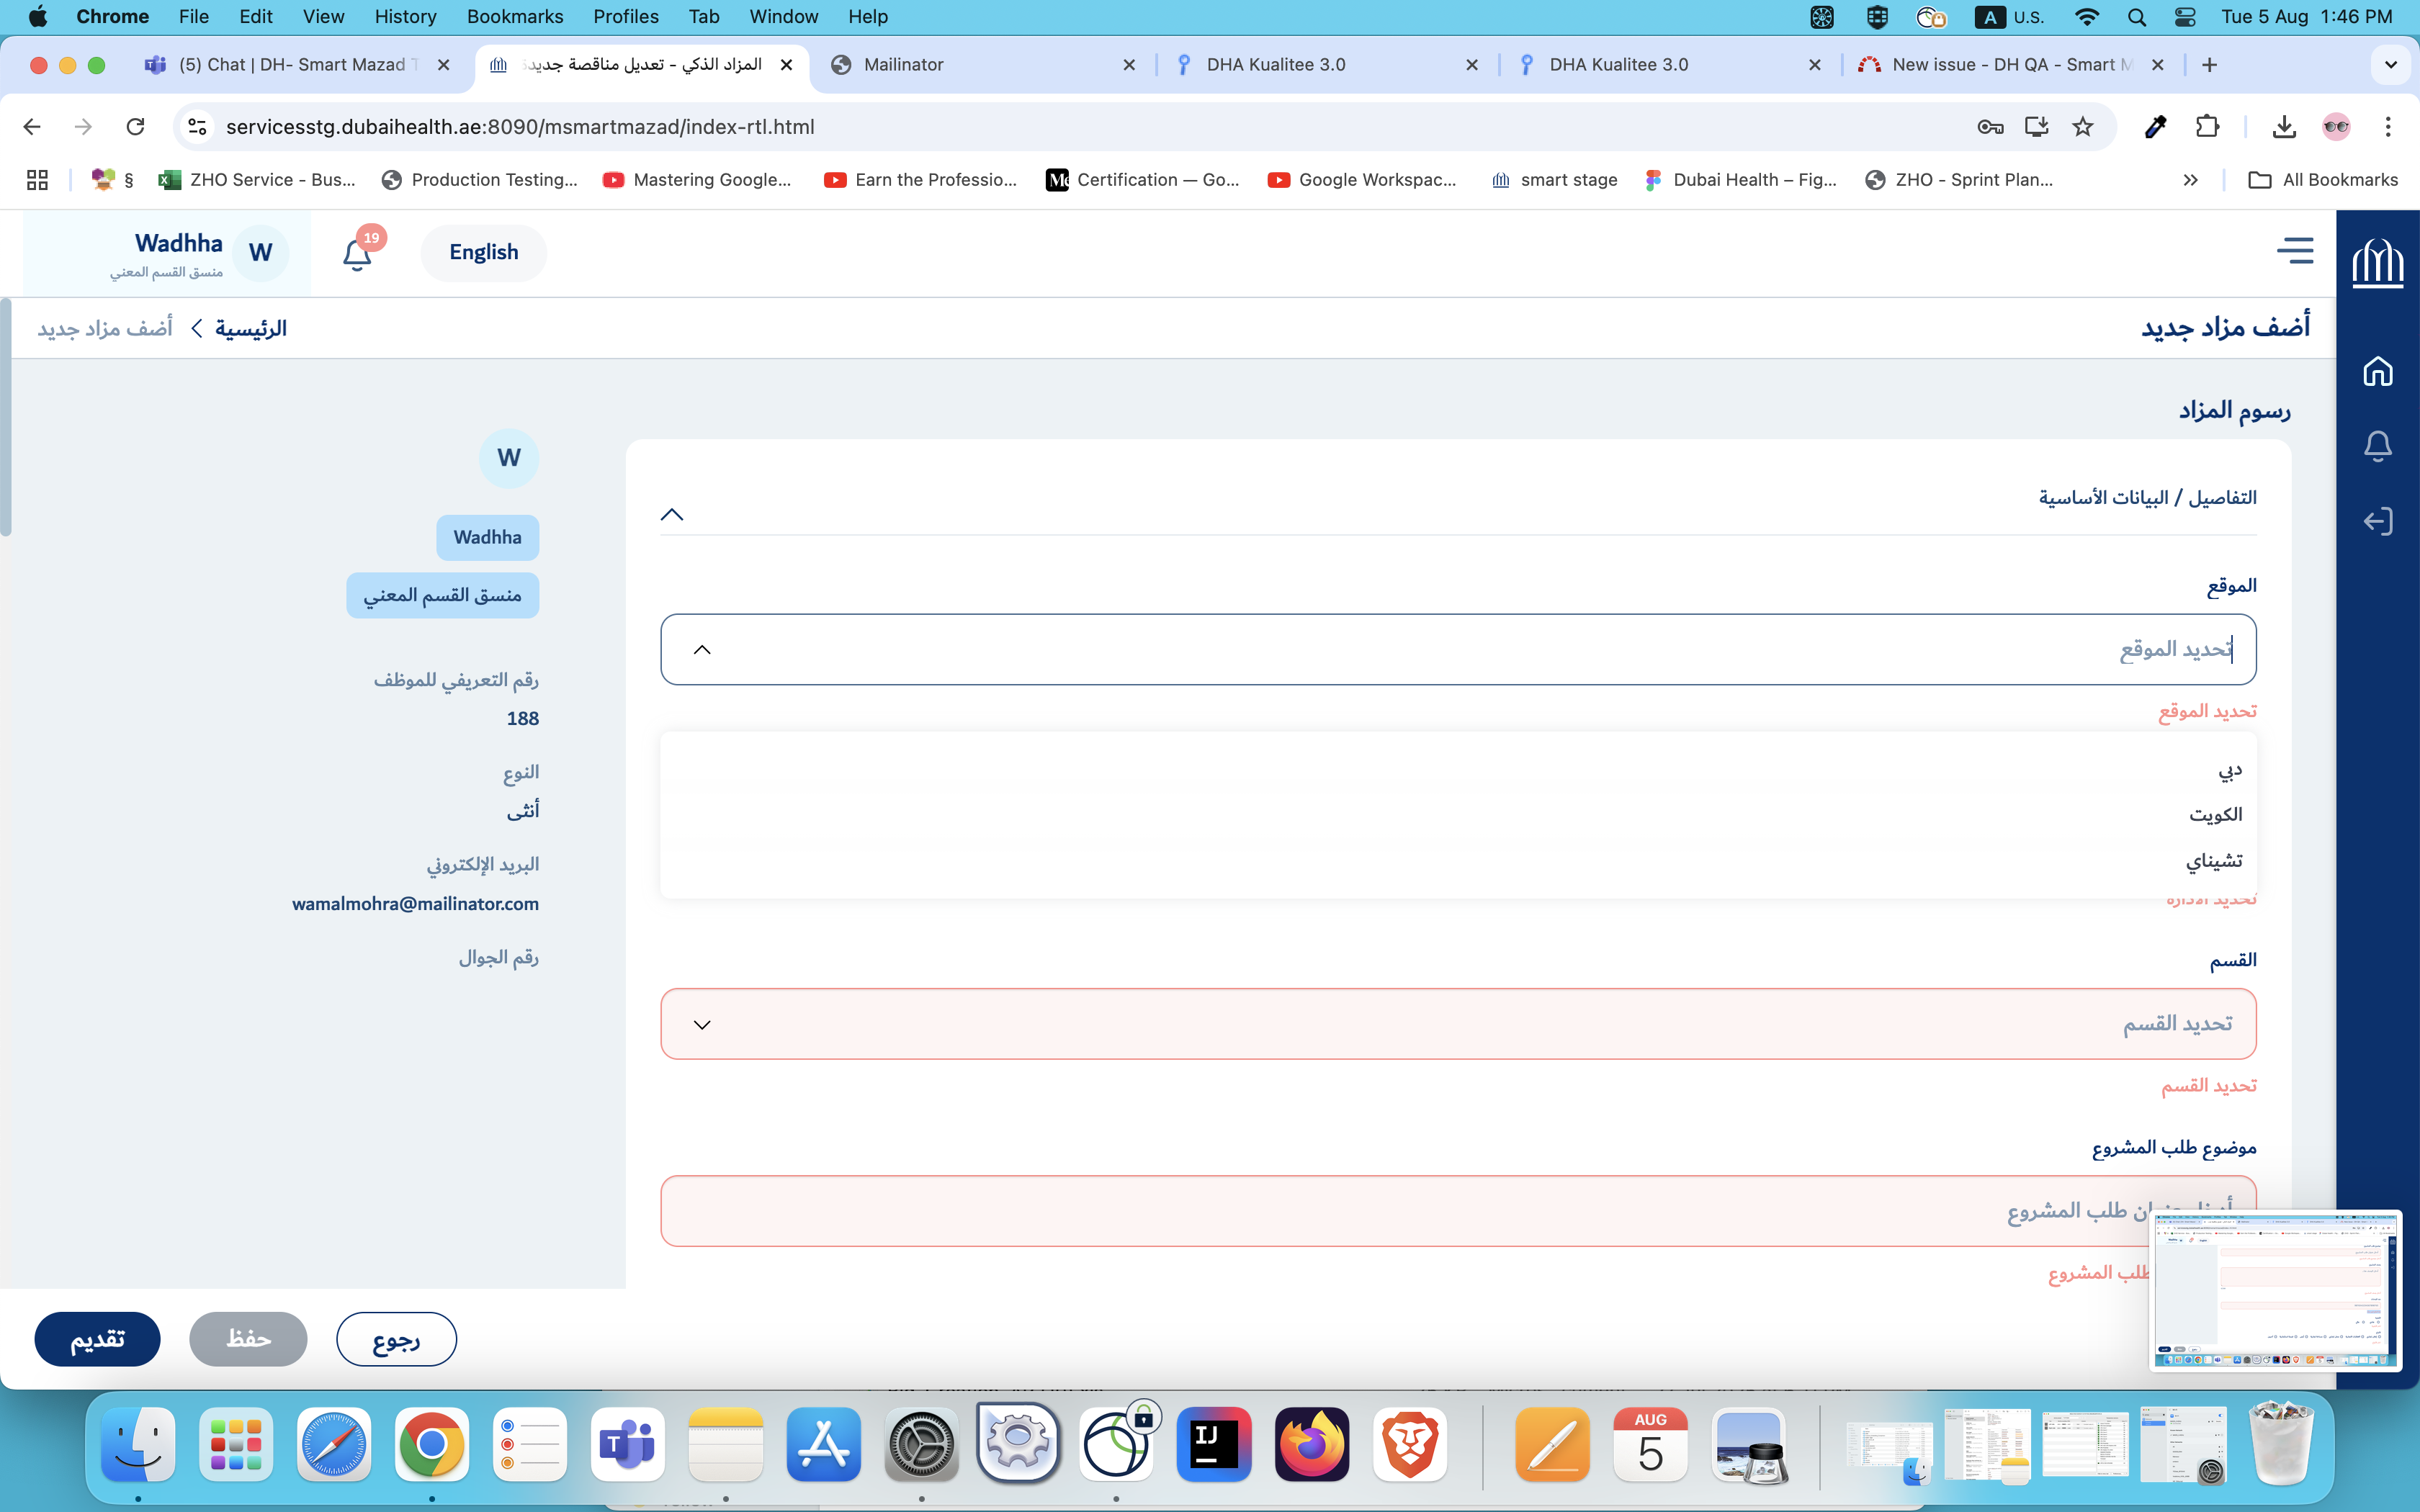2420x1512 pixels.
Task: Launch Finder from the dock
Action: (x=138, y=1444)
